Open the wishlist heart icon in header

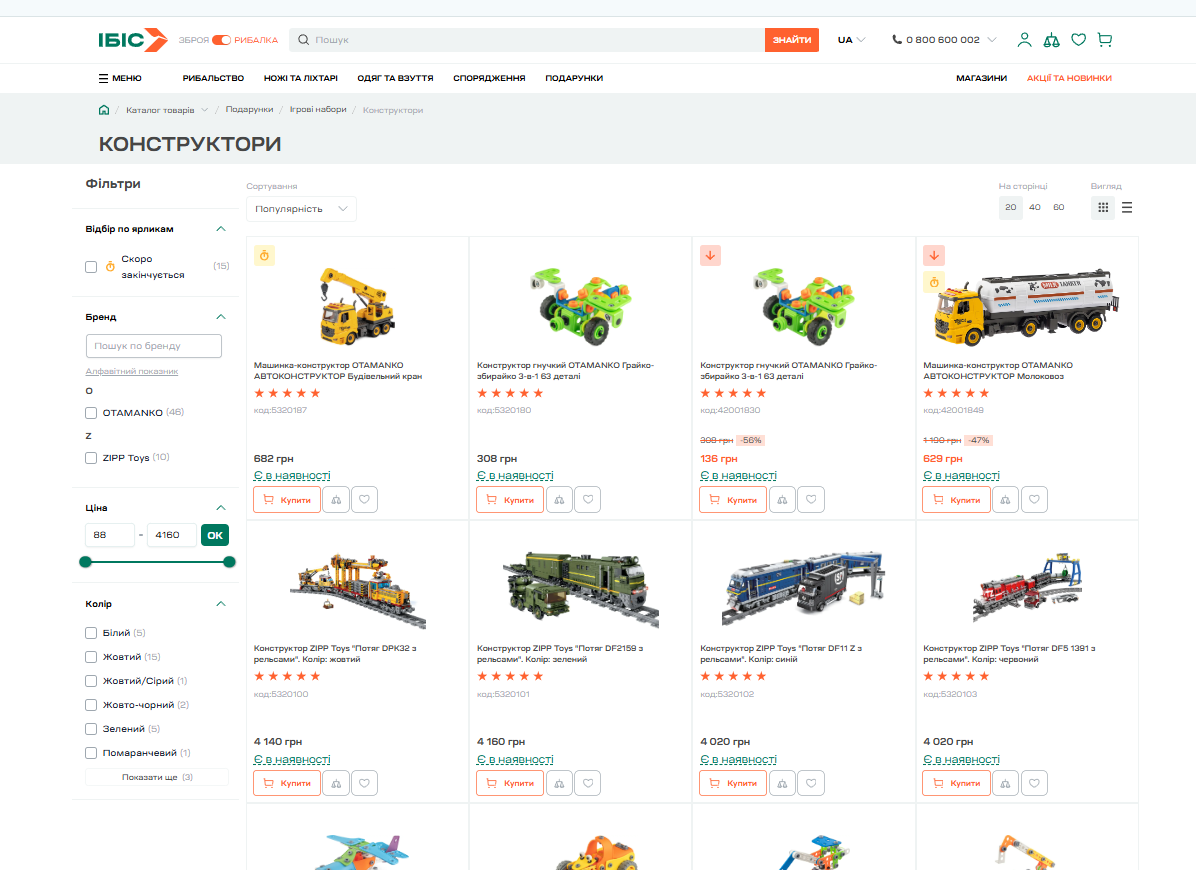pyautogui.click(x=1078, y=40)
